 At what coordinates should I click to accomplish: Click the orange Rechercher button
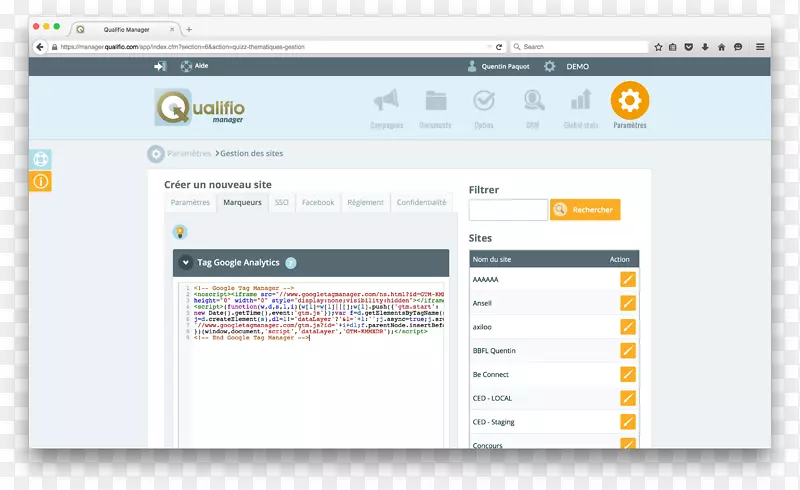coord(585,210)
